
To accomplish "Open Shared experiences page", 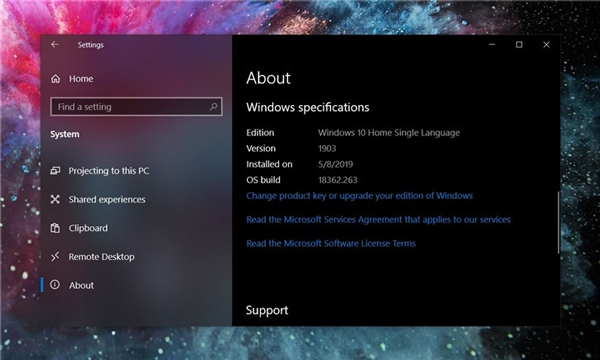I will click(x=107, y=199).
